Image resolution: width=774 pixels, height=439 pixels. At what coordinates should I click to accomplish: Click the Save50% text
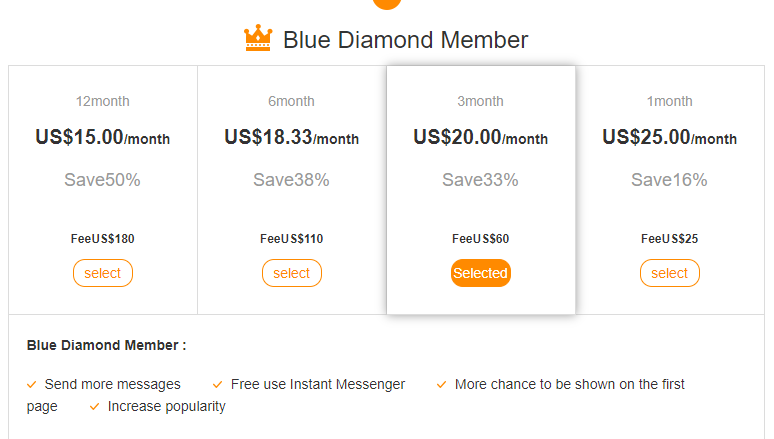(x=103, y=180)
